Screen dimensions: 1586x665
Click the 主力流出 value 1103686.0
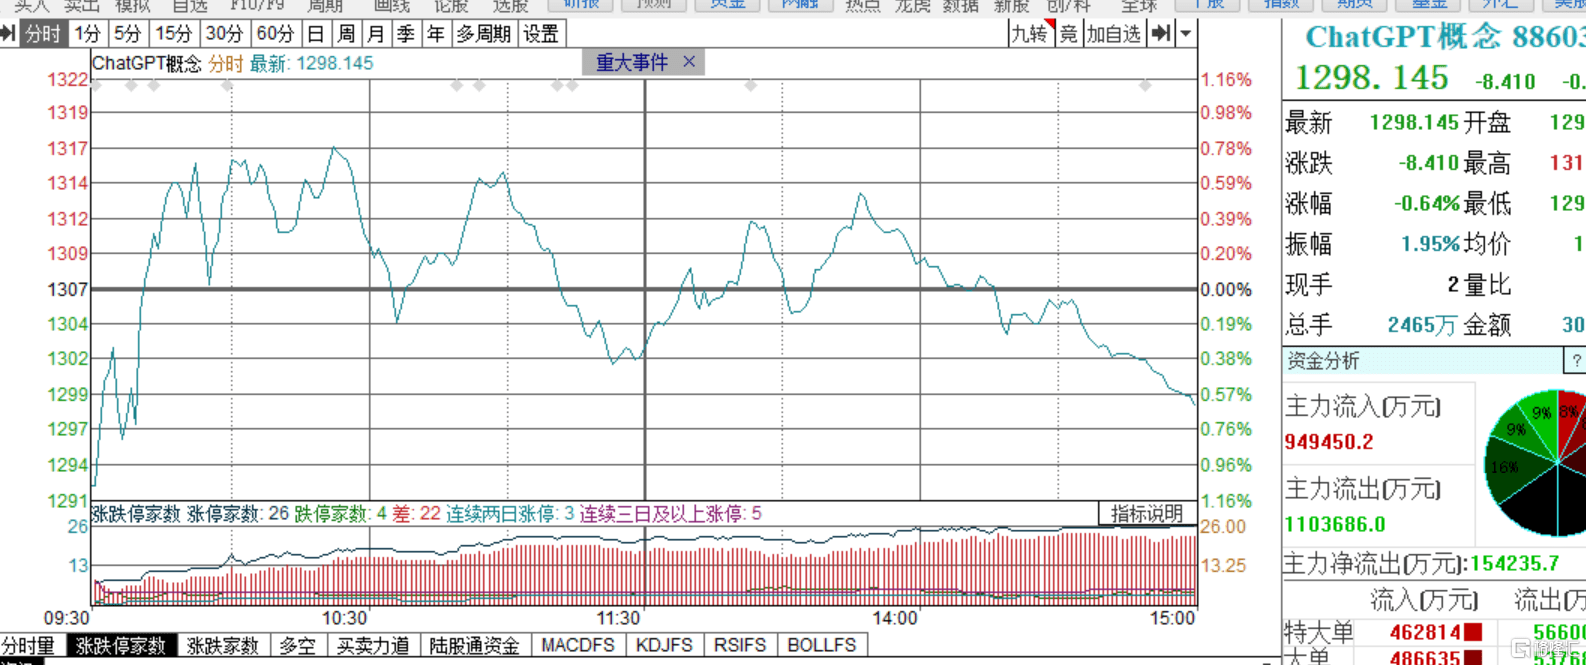[x=1335, y=524]
